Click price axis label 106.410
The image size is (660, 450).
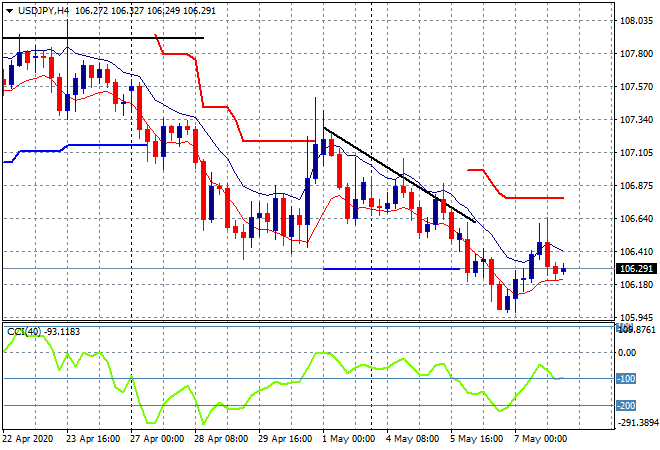pyautogui.click(x=636, y=252)
